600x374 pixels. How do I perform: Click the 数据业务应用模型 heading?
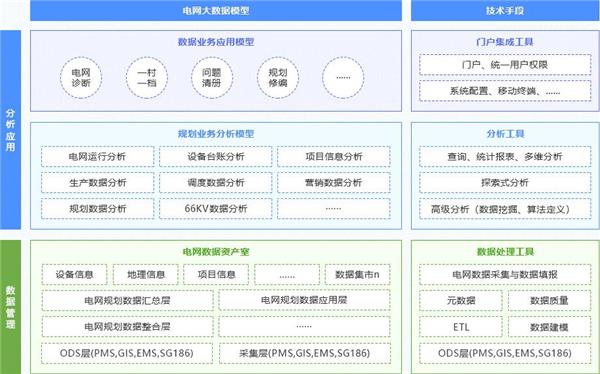click(216, 42)
